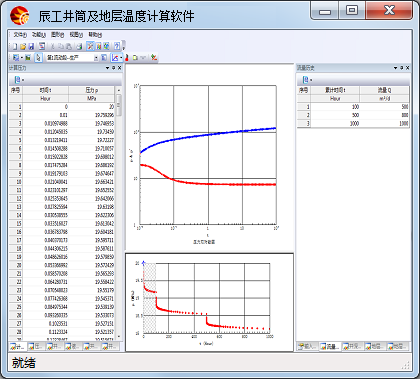Open the 第1流动段 flow period combo box
The image size is (420, 380).
72,58
